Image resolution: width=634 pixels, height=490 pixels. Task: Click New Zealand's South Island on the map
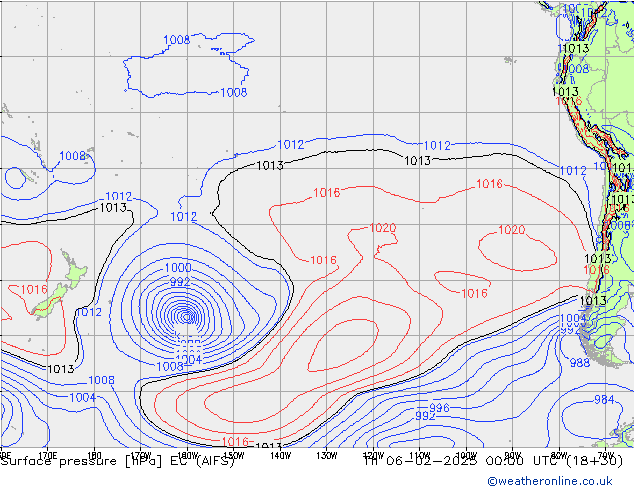[51, 302]
